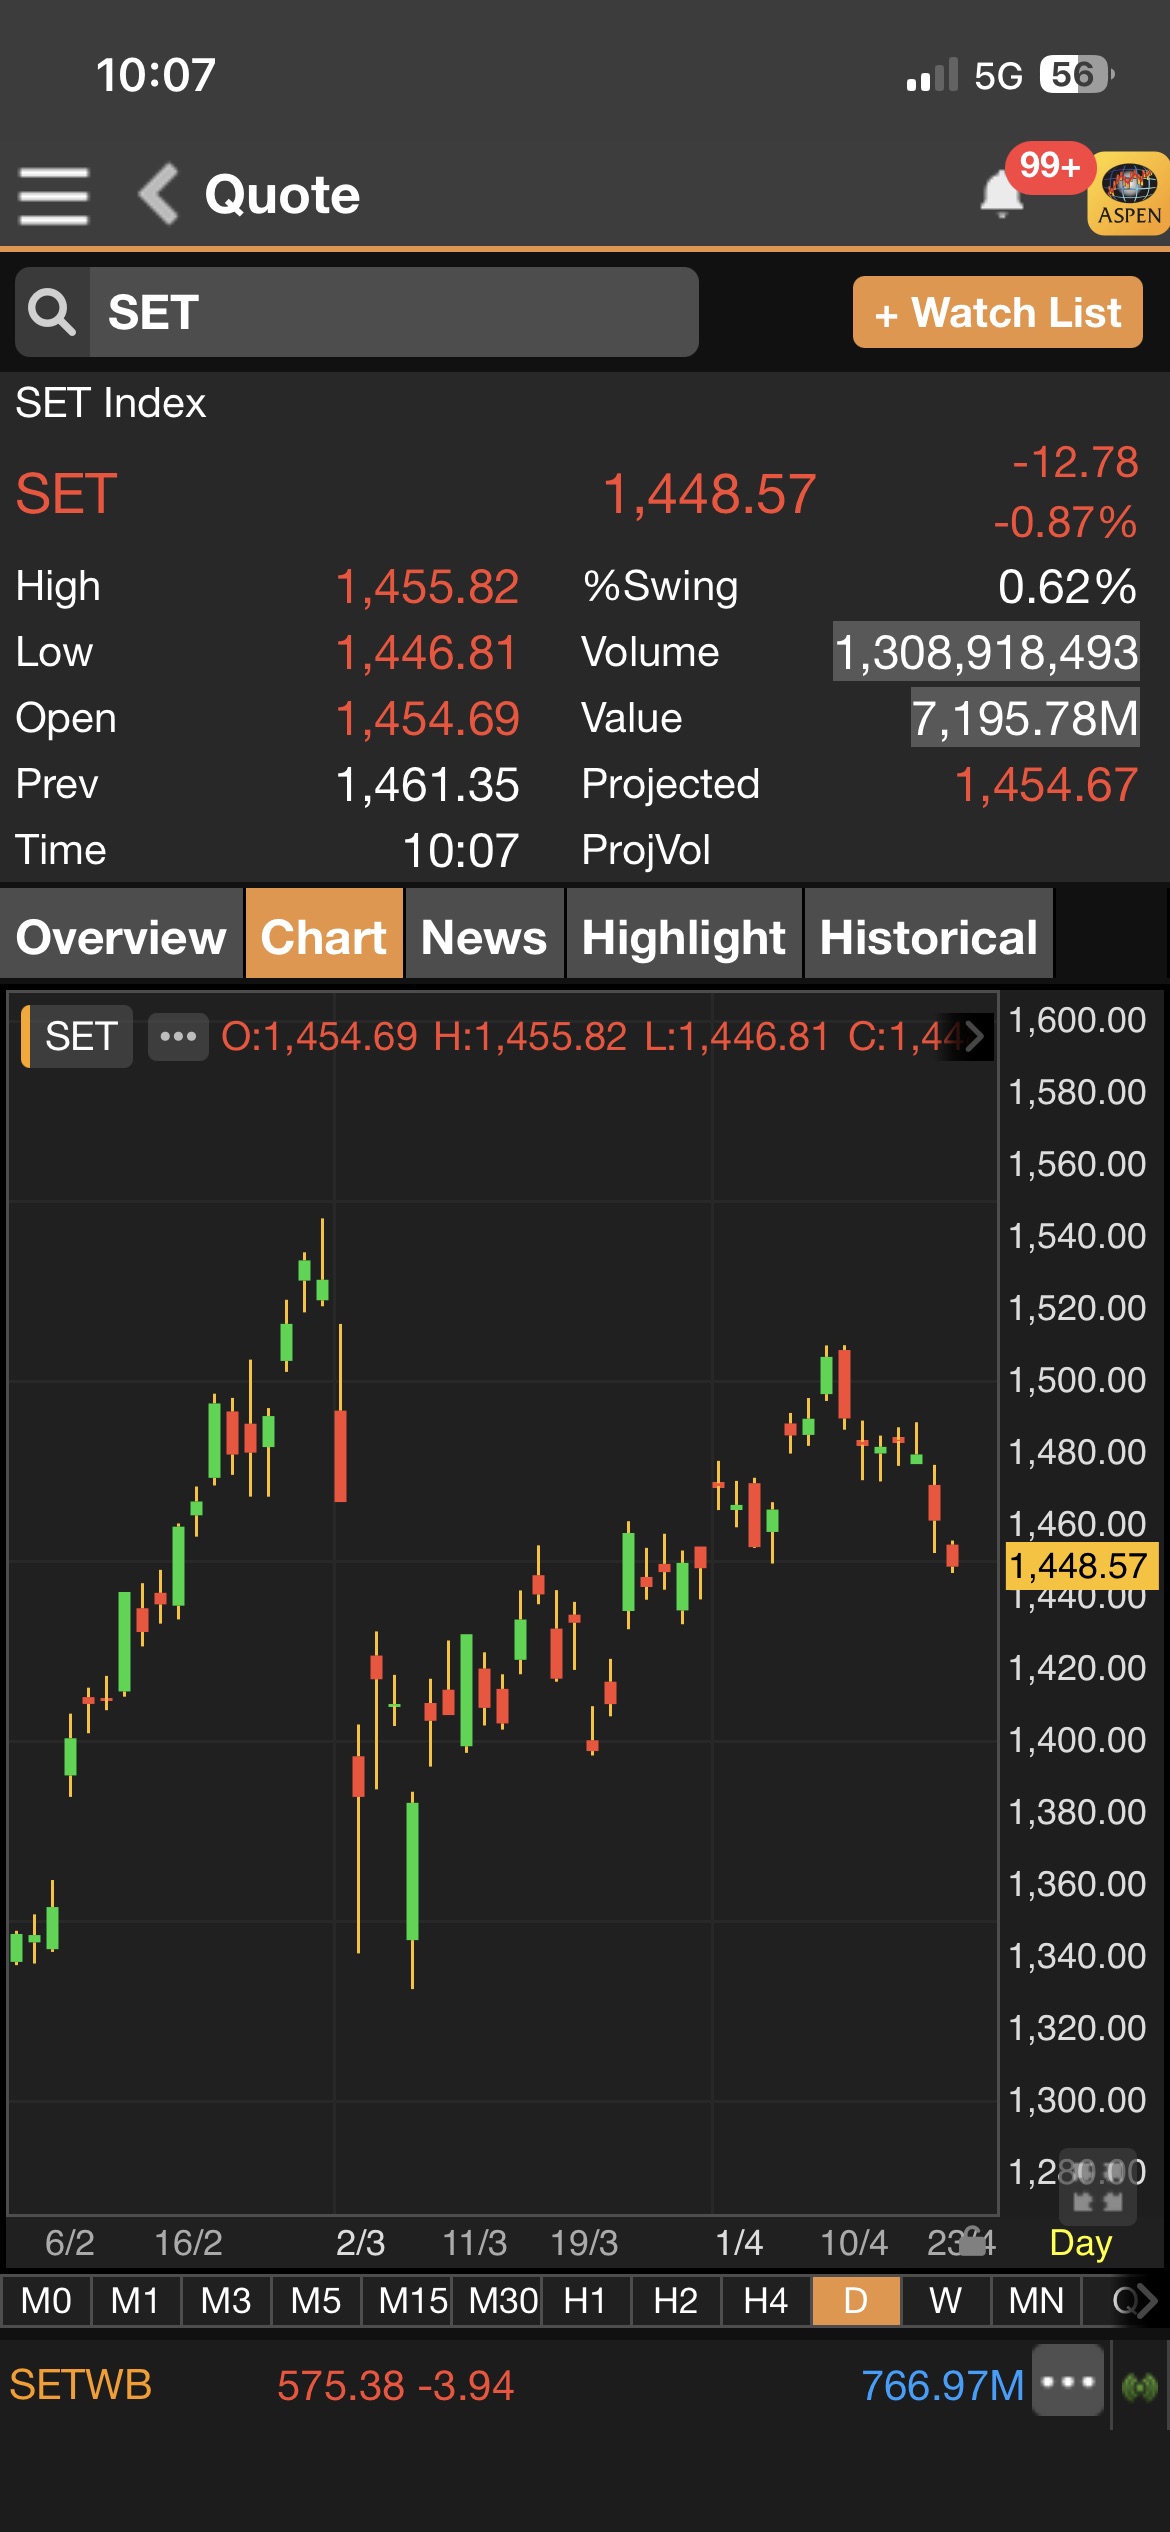The height and width of the screenshot is (2532, 1170).
Task: Switch to the Historical tab
Action: click(x=928, y=937)
